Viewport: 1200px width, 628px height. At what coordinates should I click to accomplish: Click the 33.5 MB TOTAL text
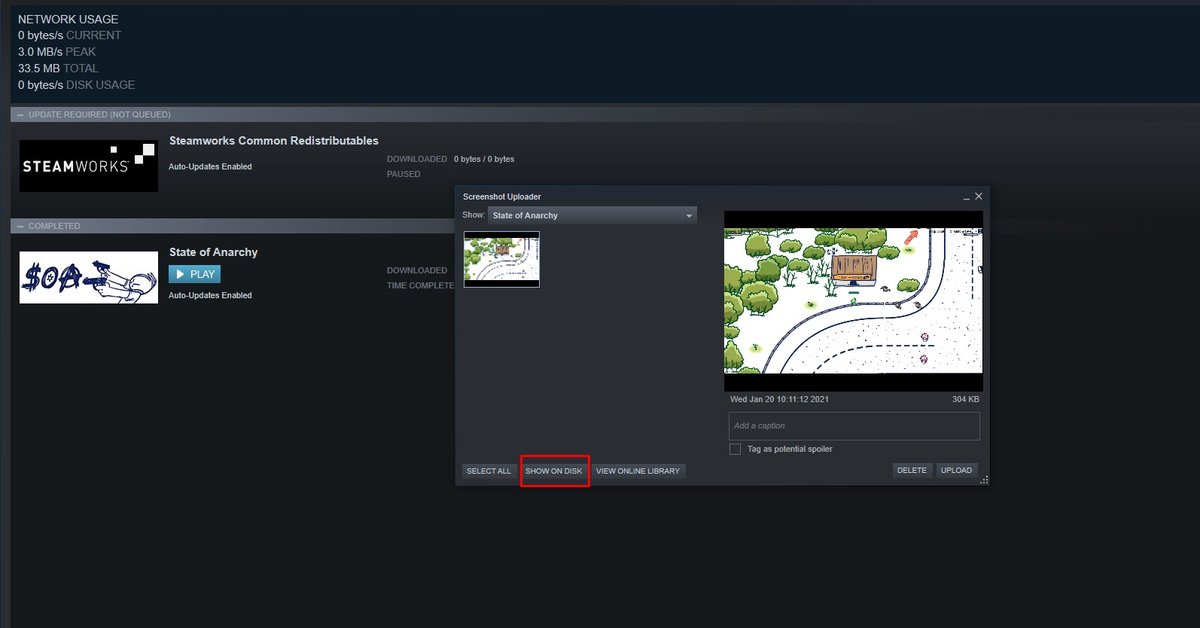(58, 68)
